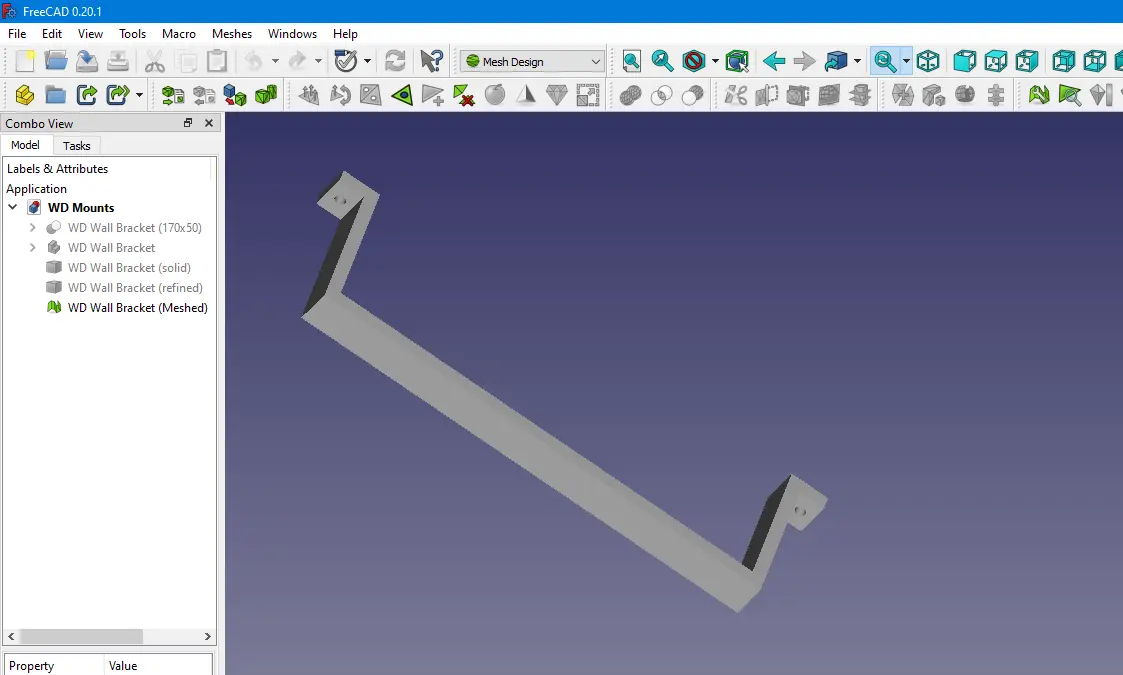1123x675 pixels.
Task: Fit all content in the view
Action: [632, 62]
